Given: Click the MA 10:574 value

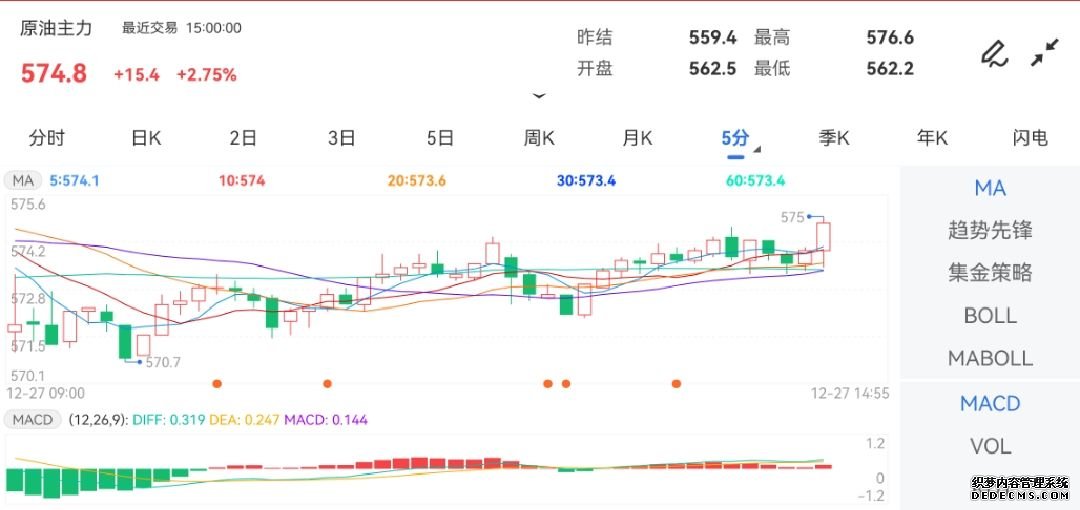Looking at the screenshot, I should coord(242,181).
